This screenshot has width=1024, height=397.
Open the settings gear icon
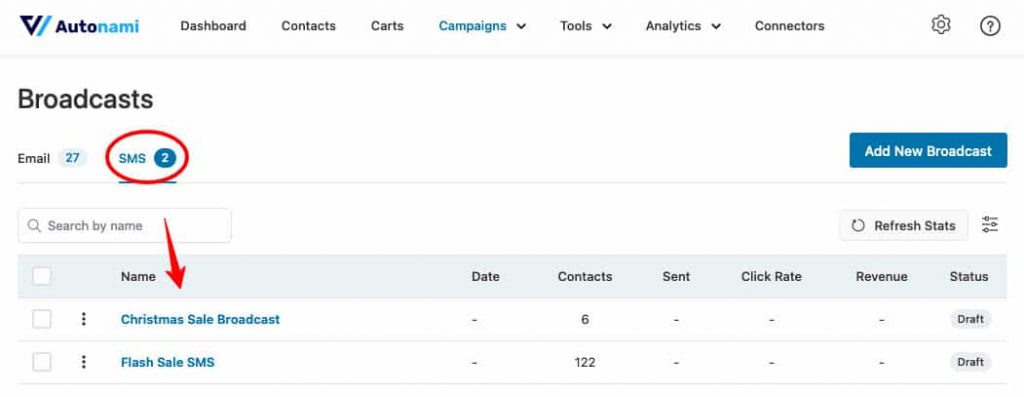(x=940, y=25)
